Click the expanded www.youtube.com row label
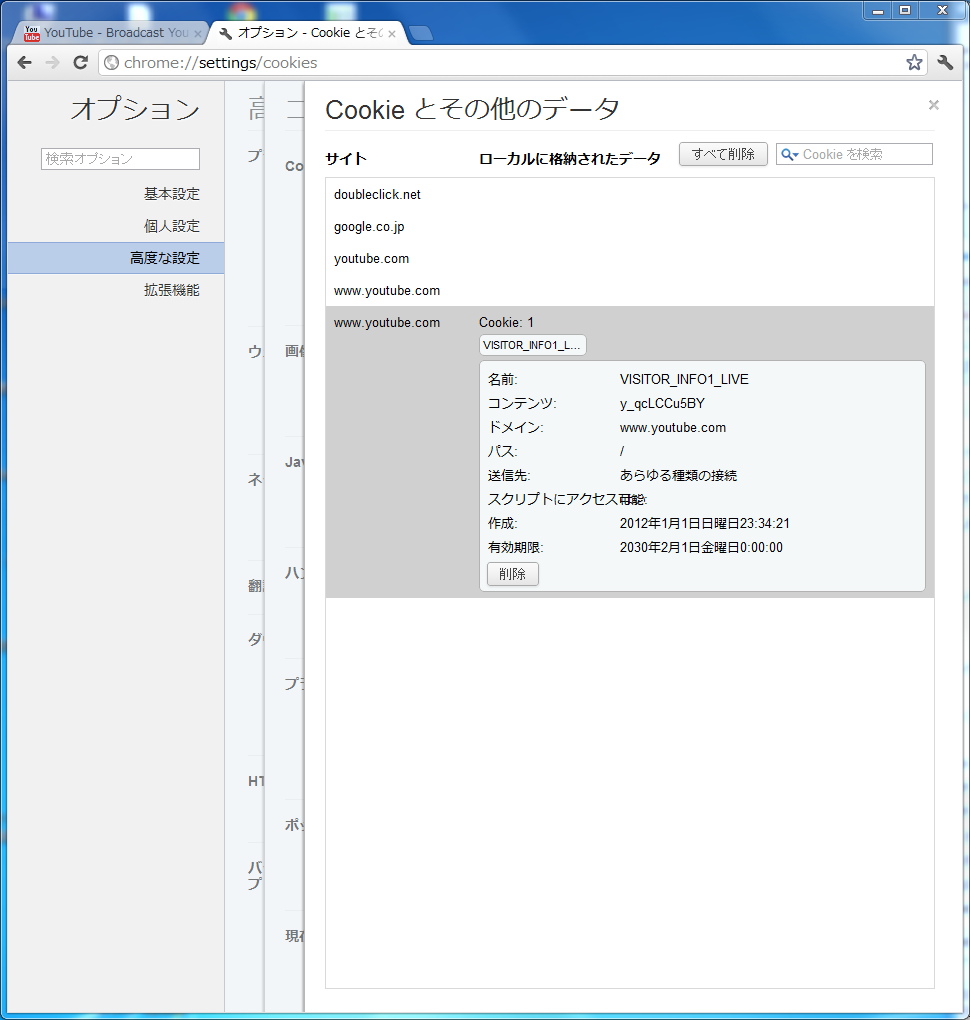This screenshot has width=970, height=1020. coord(387,323)
